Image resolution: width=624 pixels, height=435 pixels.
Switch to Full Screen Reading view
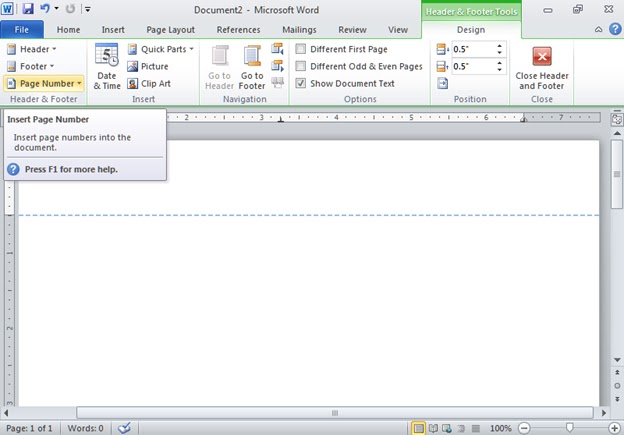click(433, 428)
